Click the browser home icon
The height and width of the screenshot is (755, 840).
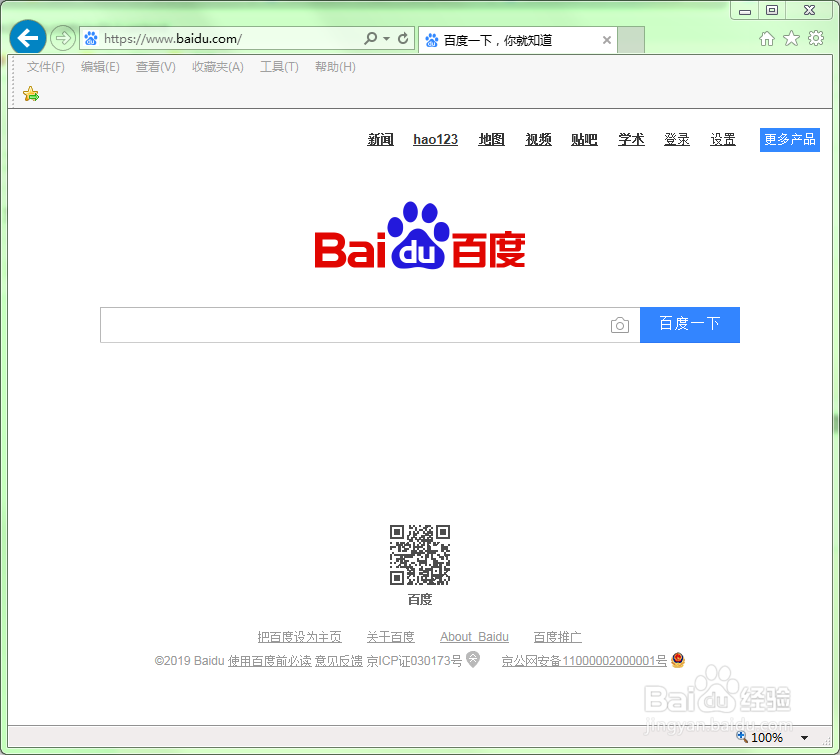pos(766,37)
